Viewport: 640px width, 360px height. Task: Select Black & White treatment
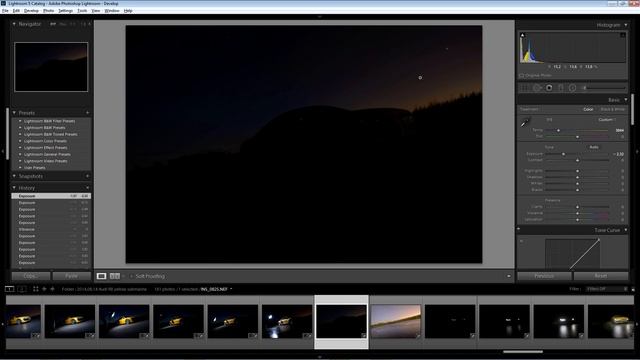click(613, 109)
